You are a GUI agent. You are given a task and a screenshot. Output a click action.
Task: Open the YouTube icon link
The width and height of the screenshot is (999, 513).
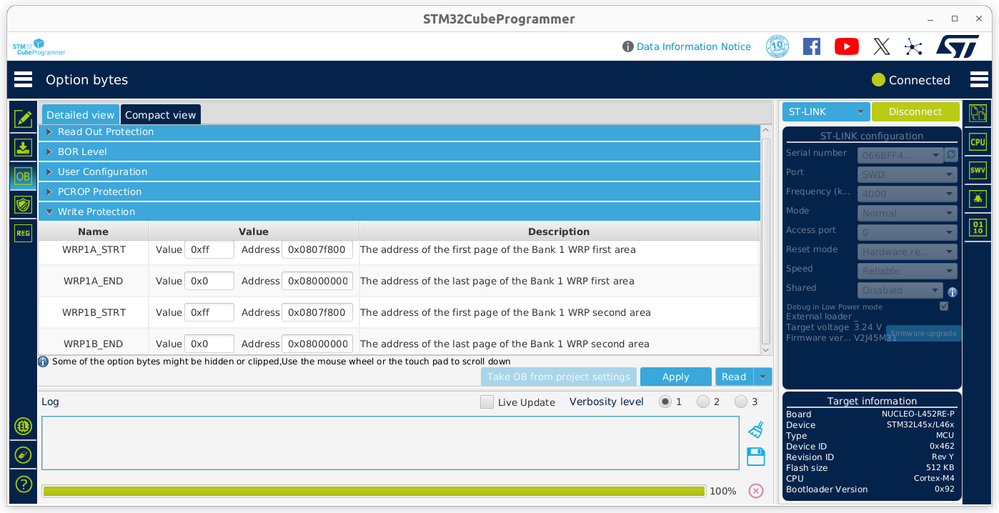point(846,47)
